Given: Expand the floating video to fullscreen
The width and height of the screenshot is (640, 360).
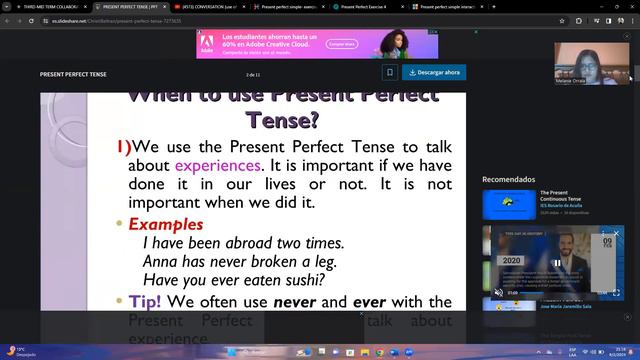Looking at the screenshot, I should (x=616, y=293).
